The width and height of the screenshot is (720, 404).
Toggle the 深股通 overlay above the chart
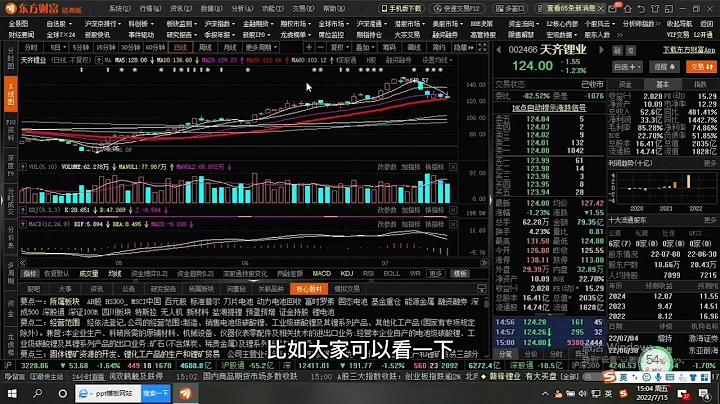[346, 60]
